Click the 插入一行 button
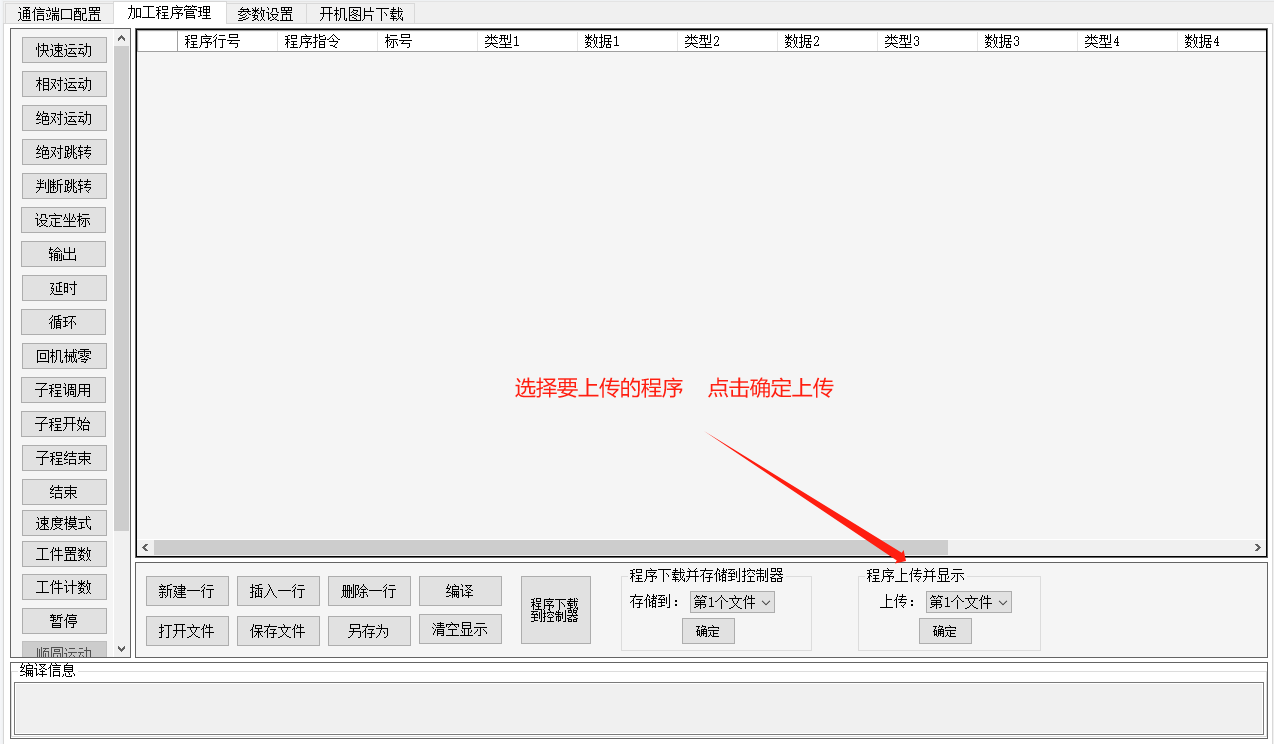This screenshot has height=744, width=1274. (278, 591)
